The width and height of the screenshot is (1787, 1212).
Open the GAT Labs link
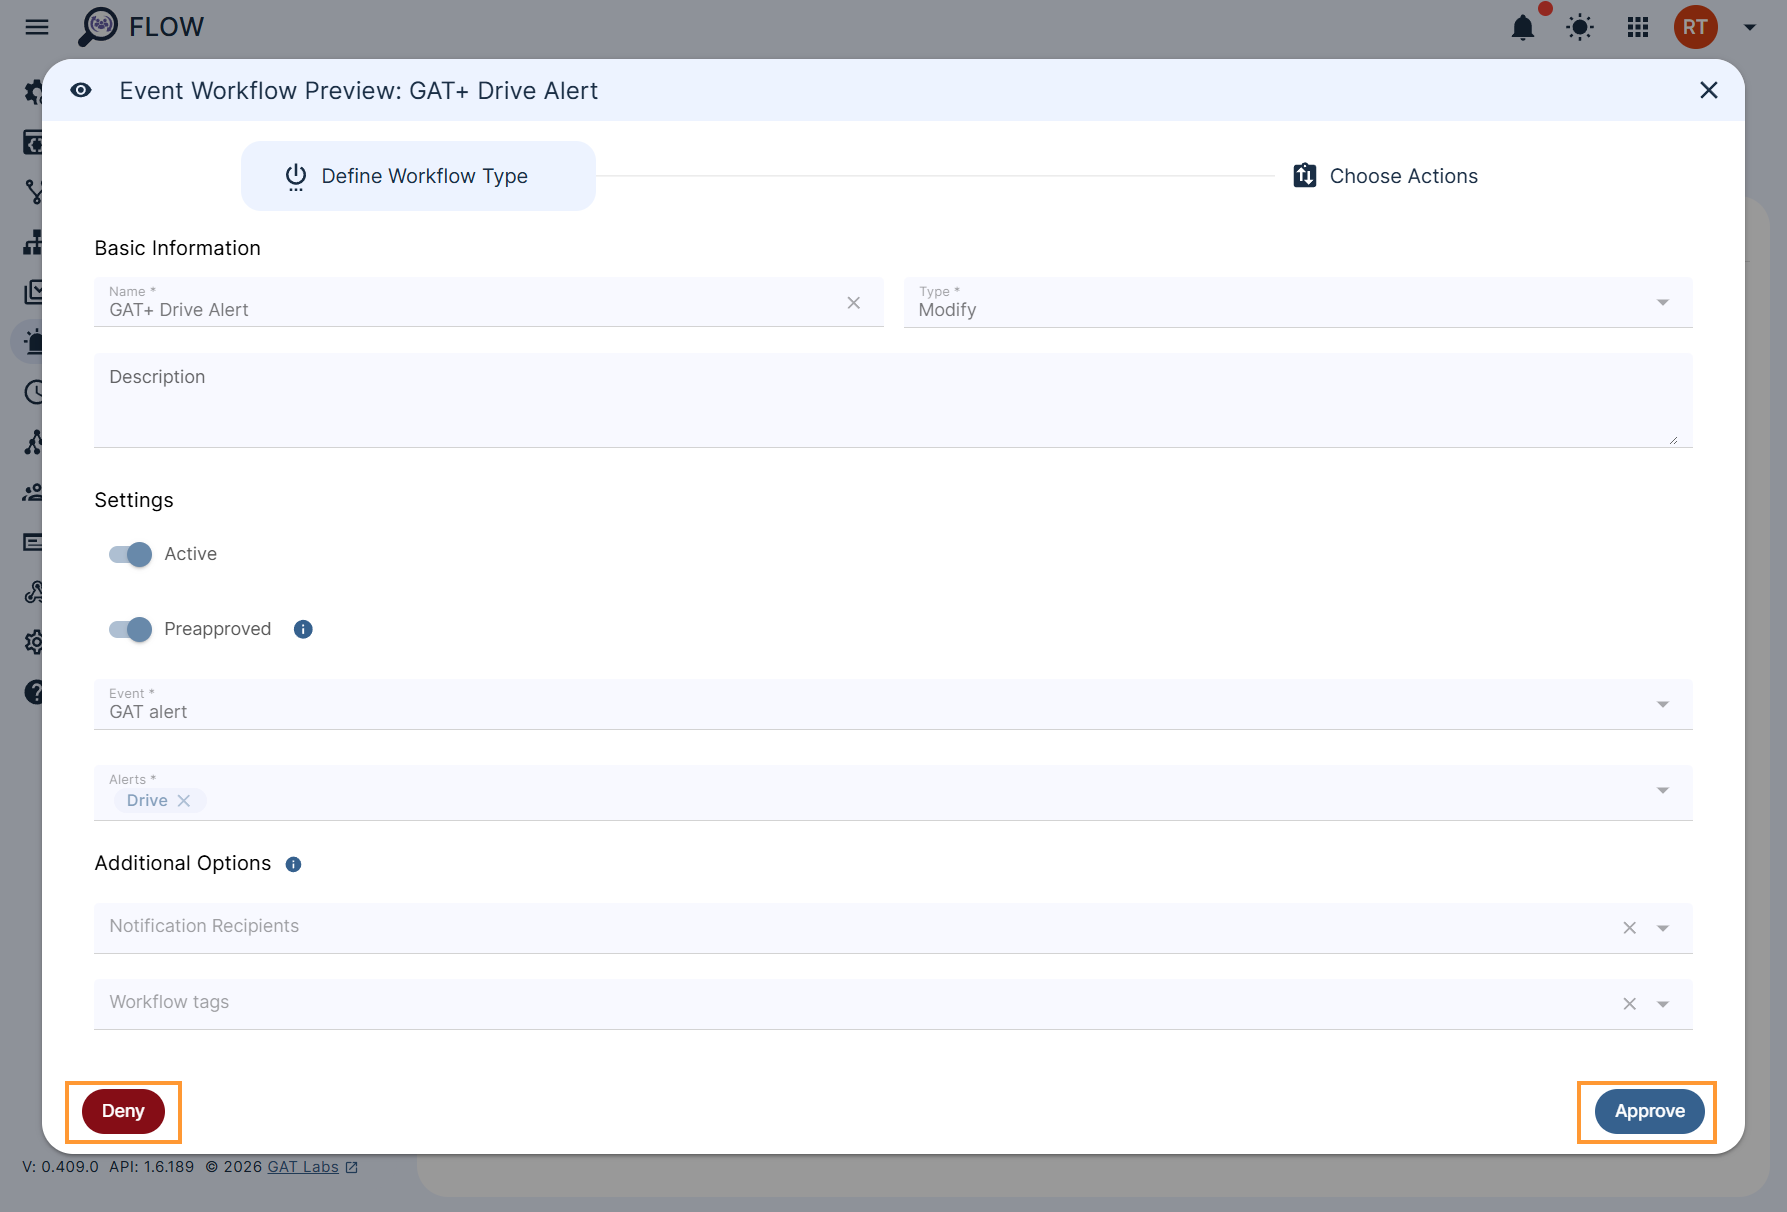click(x=303, y=1167)
